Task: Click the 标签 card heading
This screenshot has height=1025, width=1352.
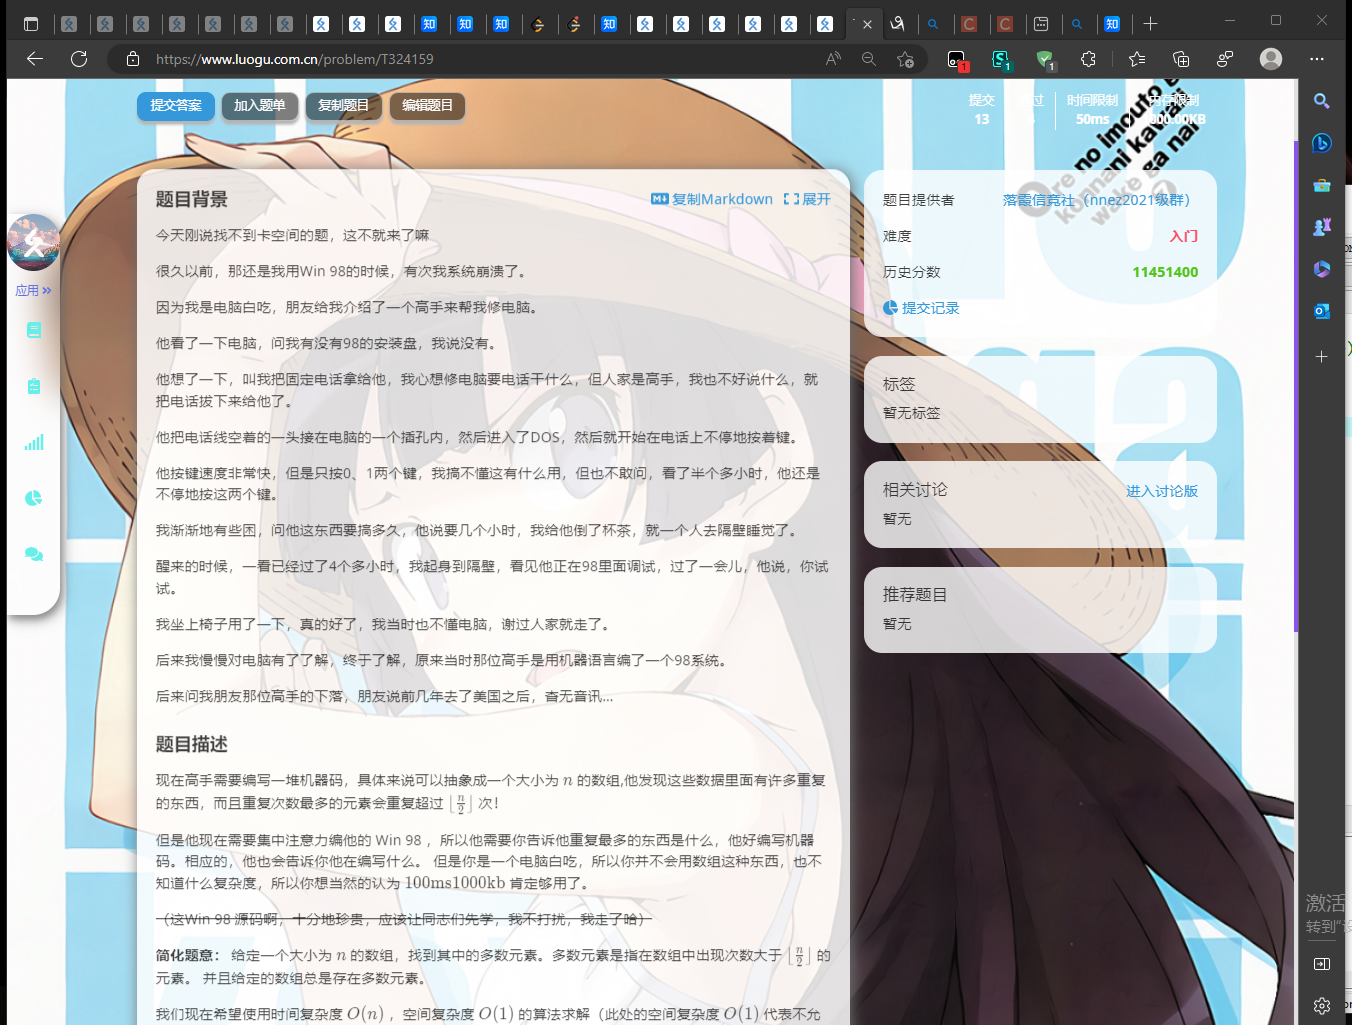Action: tap(898, 384)
